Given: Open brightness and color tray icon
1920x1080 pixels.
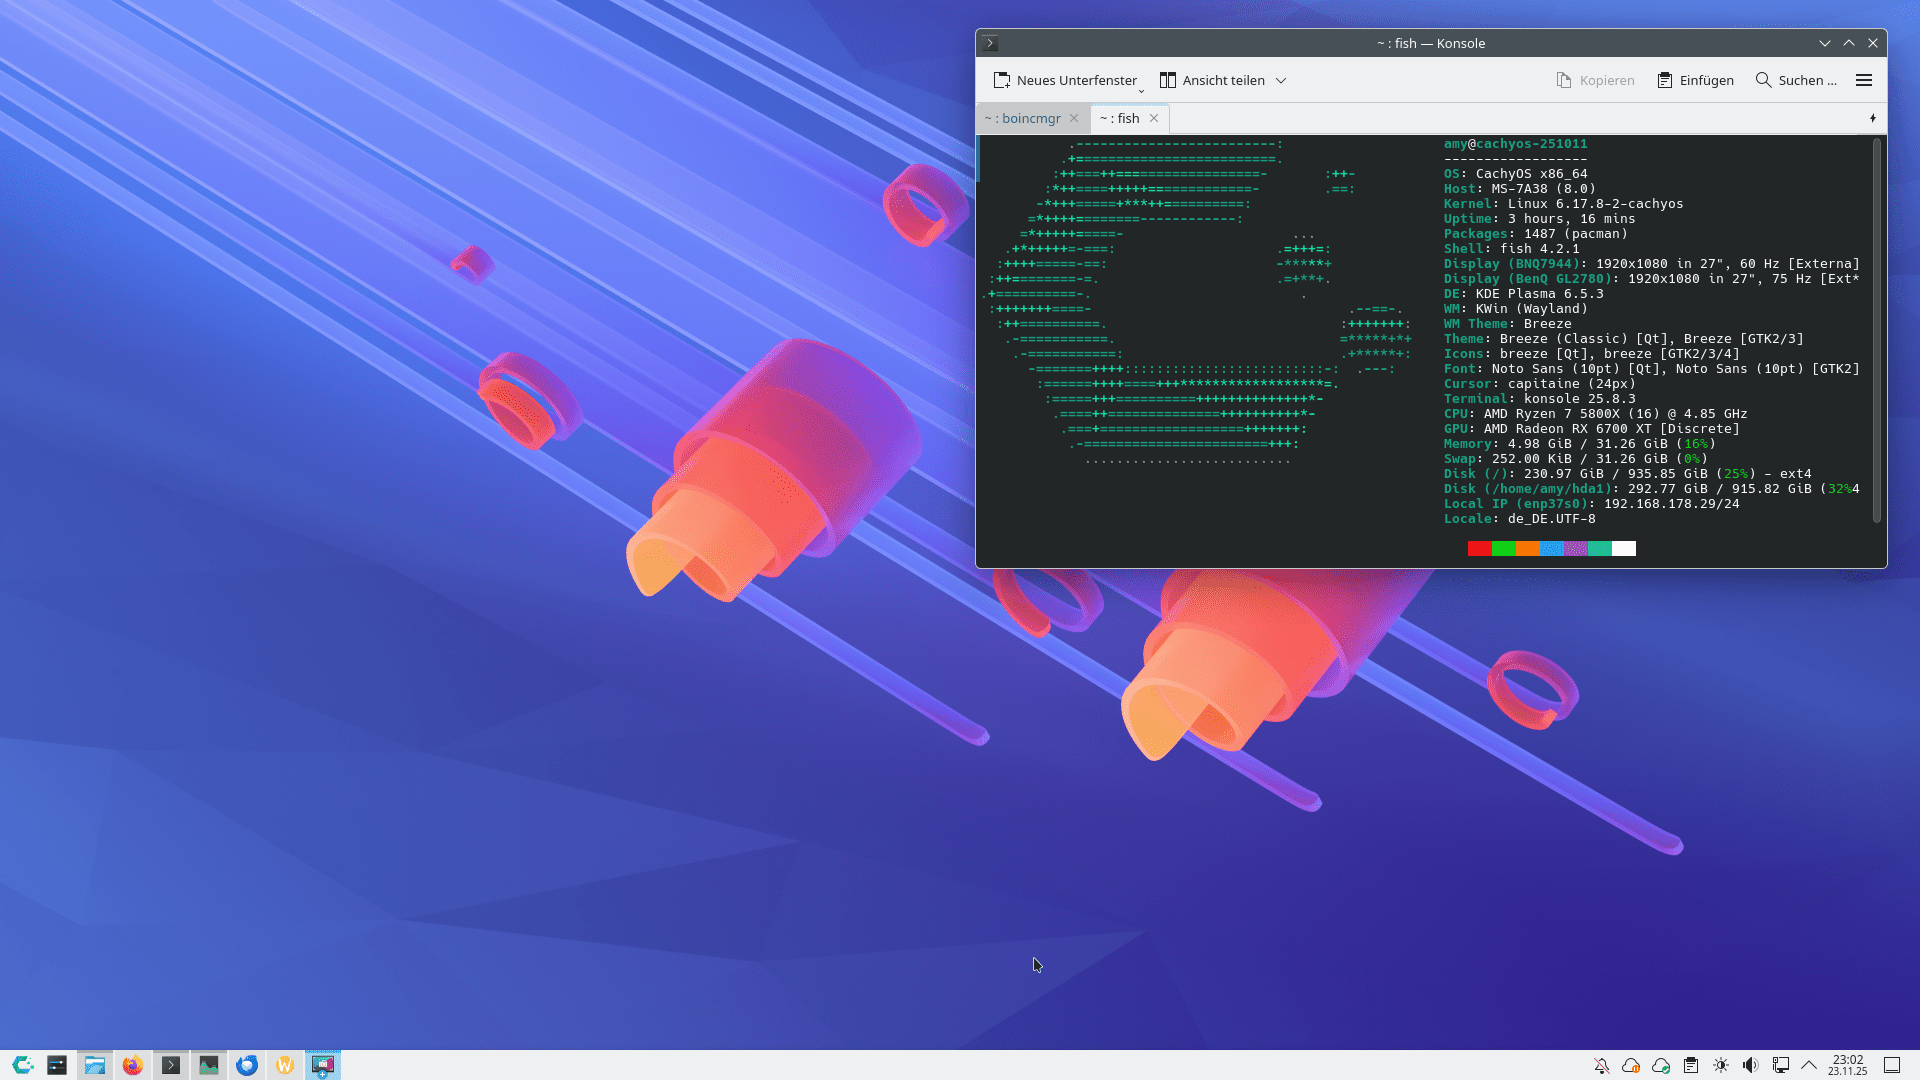Looking at the screenshot, I should click(1721, 1065).
